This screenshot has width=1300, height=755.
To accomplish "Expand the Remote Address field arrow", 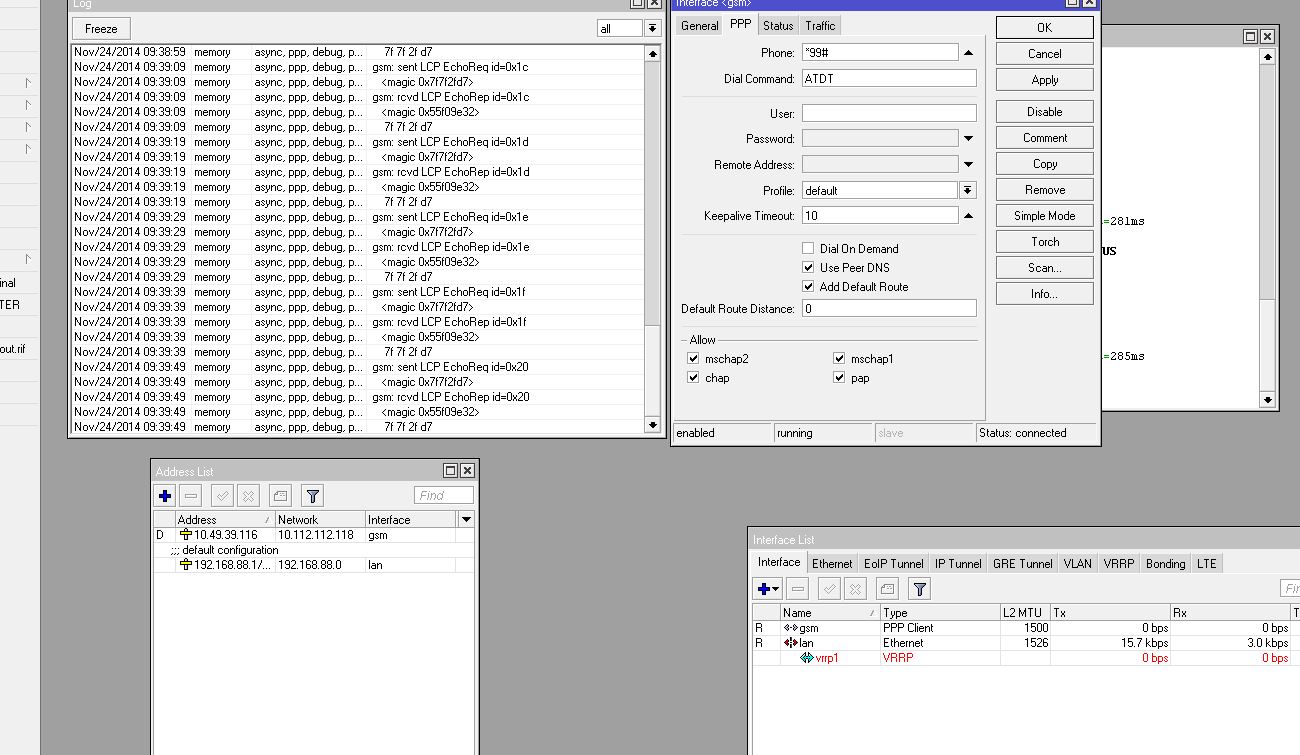I will pos(968,165).
